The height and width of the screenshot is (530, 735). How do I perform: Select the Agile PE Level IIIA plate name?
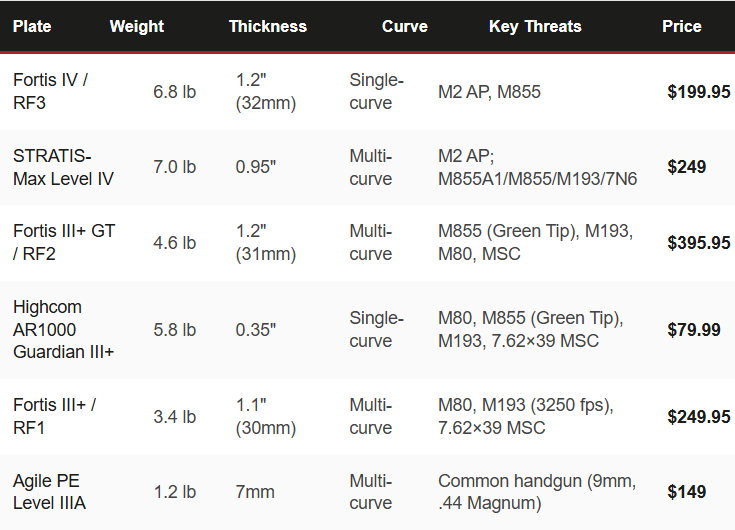point(50,492)
